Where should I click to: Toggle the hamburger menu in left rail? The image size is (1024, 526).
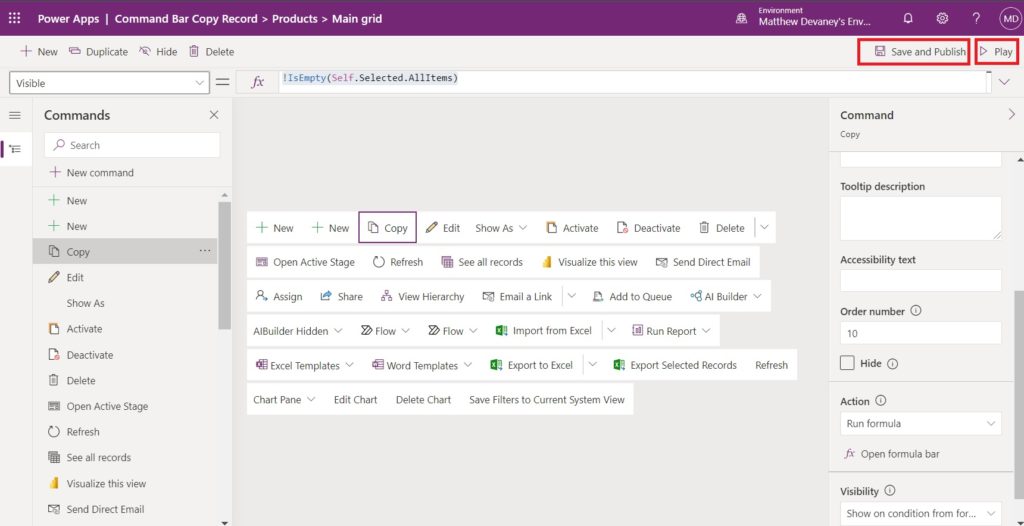click(x=15, y=116)
